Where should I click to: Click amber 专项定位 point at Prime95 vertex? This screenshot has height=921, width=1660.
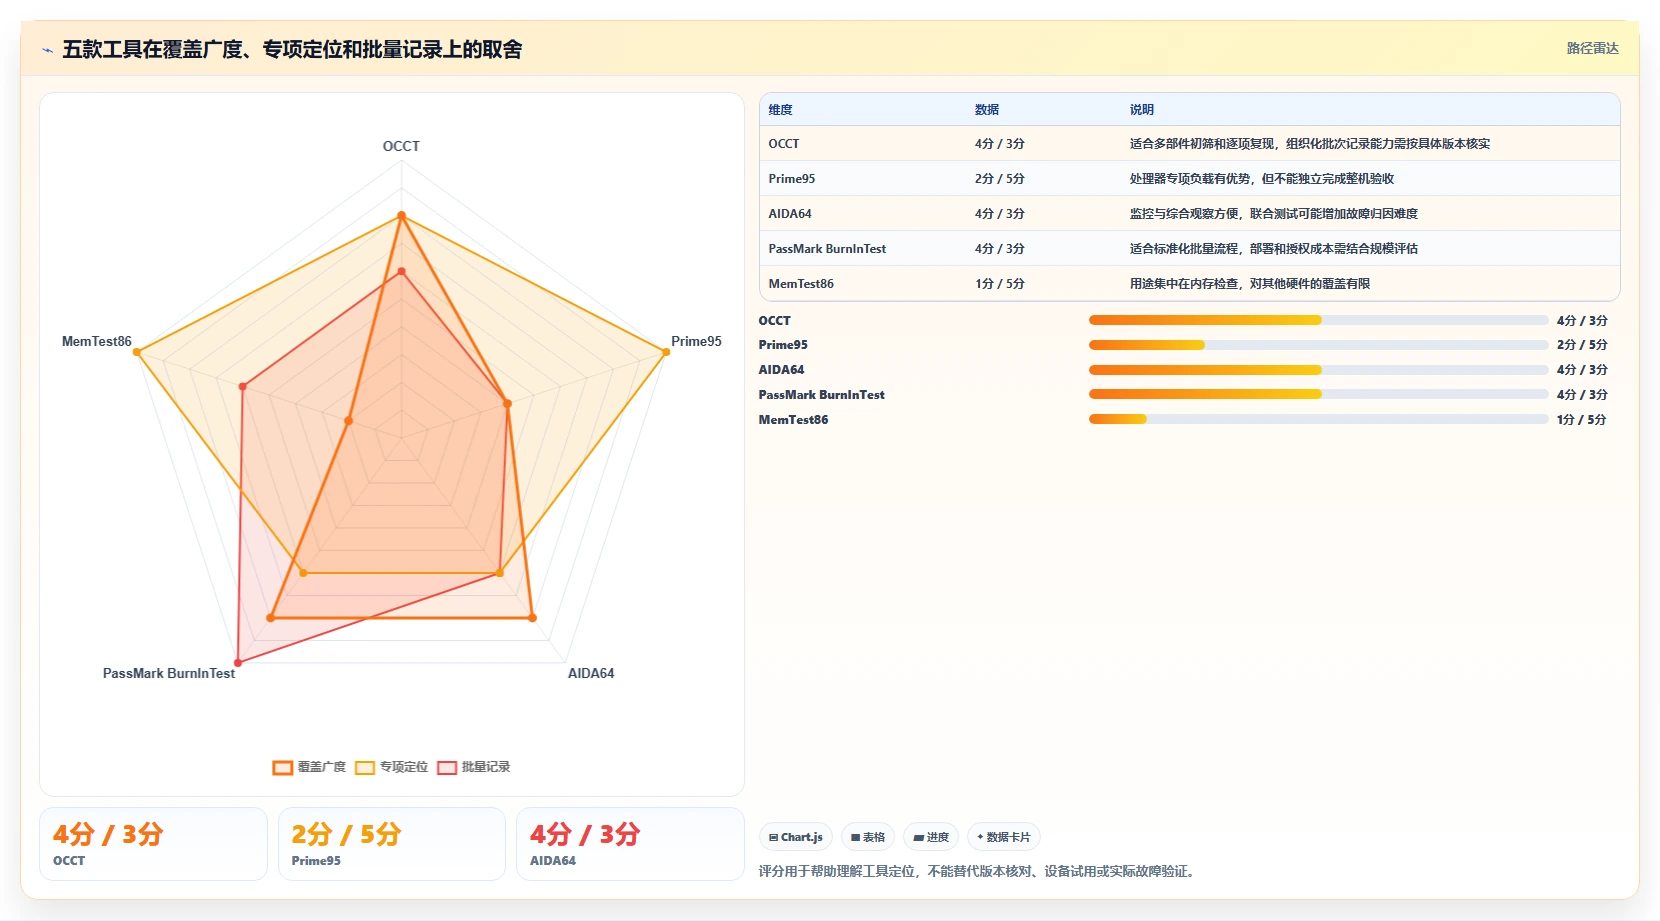point(666,352)
